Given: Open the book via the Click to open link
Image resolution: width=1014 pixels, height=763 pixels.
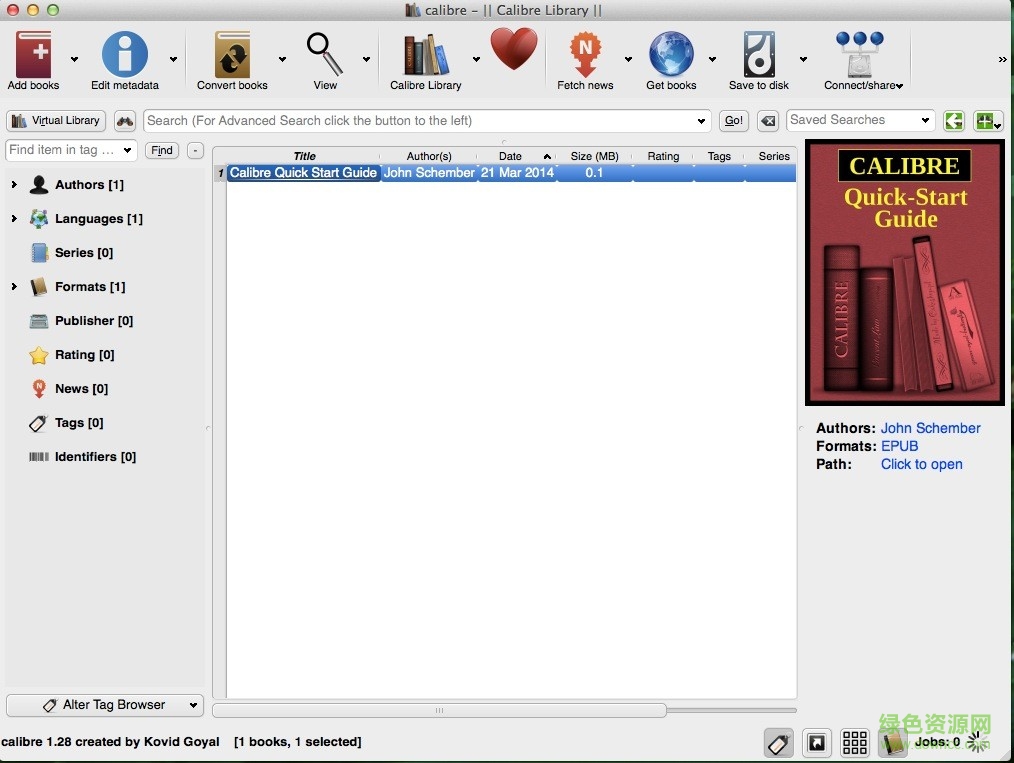Looking at the screenshot, I should tap(921, 464).
